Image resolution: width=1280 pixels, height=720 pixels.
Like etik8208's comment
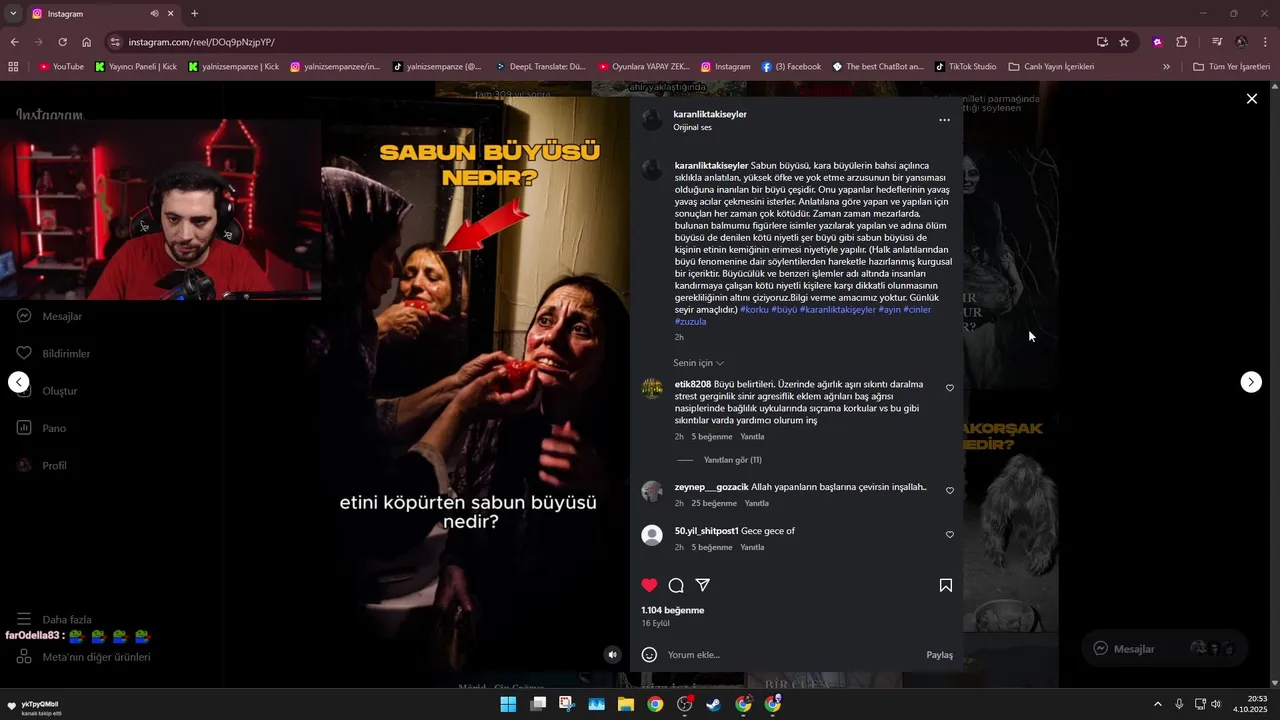click(950, 388)
